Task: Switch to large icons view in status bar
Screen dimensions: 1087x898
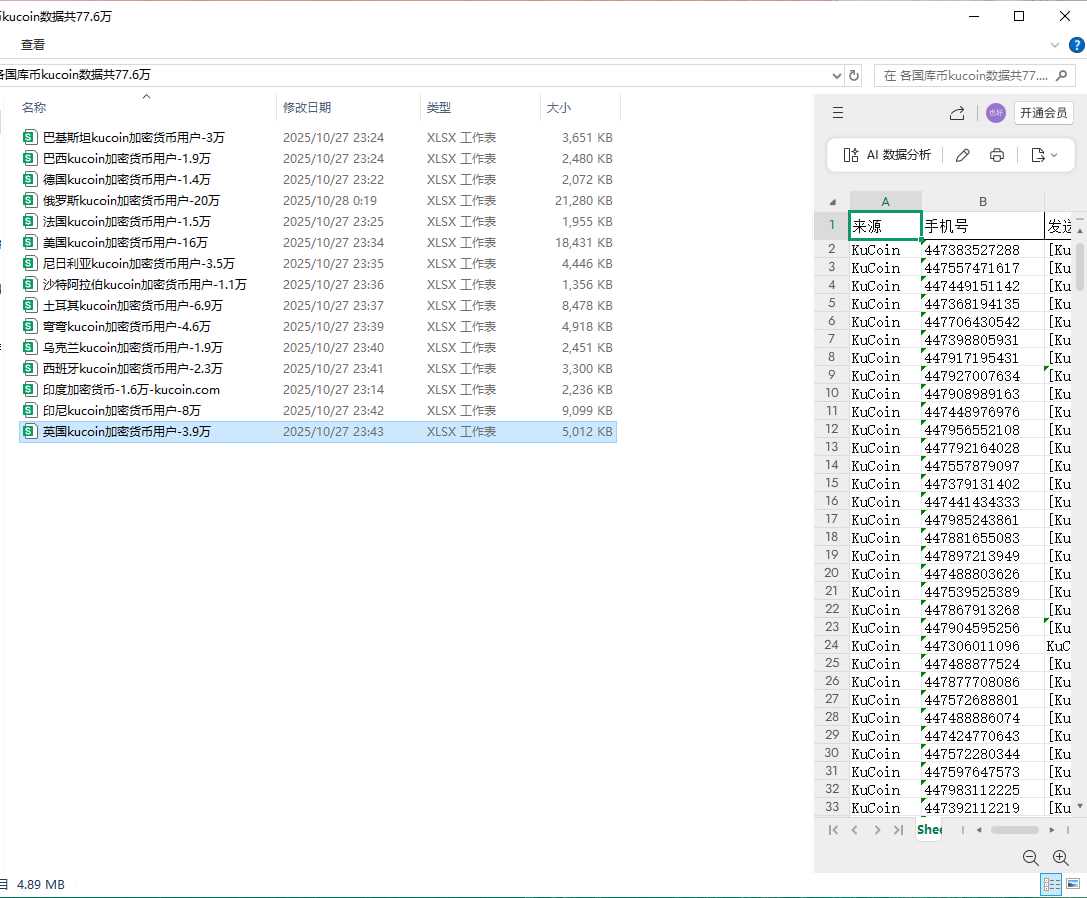Action: 1073,884
